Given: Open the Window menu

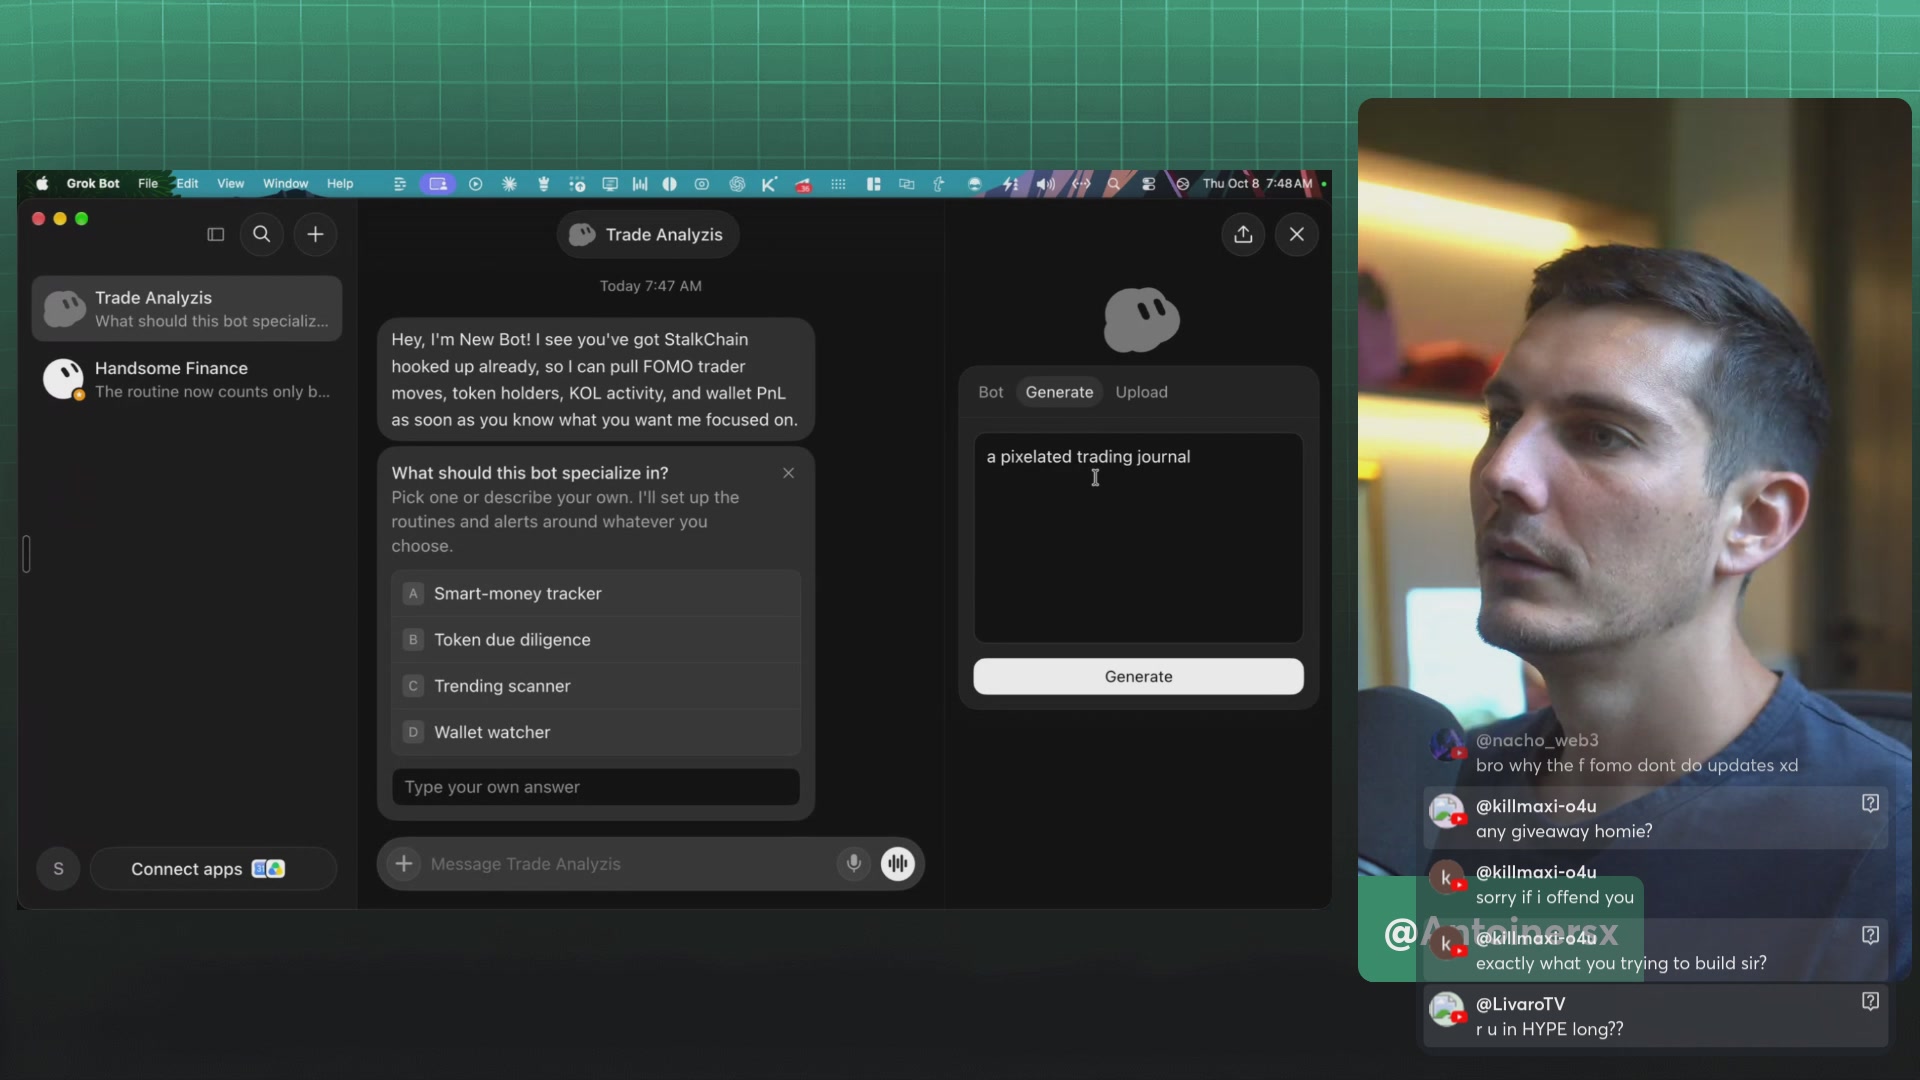Looking at the screenshot, I should tap(285, 184).
